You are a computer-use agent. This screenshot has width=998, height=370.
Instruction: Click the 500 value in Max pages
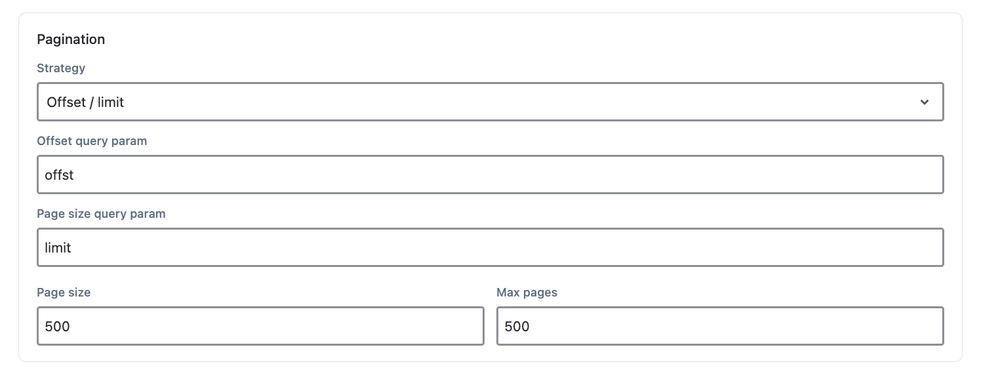[x=517, y=327]
